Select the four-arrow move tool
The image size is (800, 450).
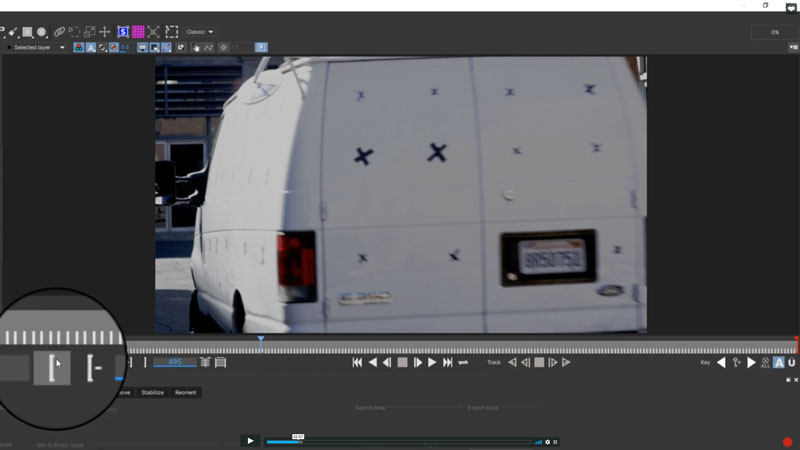pos(105,32)
